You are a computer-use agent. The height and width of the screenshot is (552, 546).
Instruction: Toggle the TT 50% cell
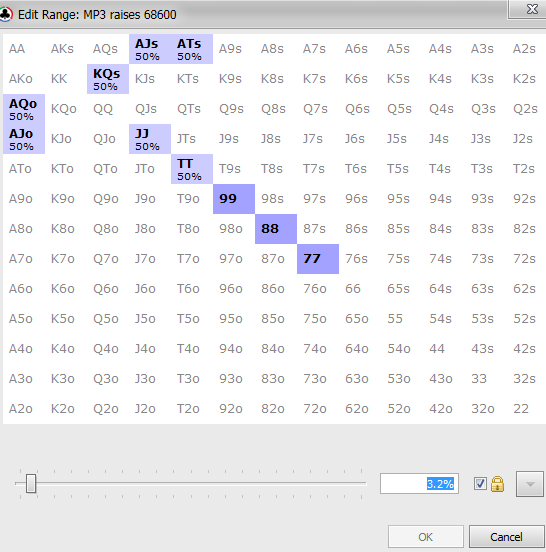(x=192, y=169)
